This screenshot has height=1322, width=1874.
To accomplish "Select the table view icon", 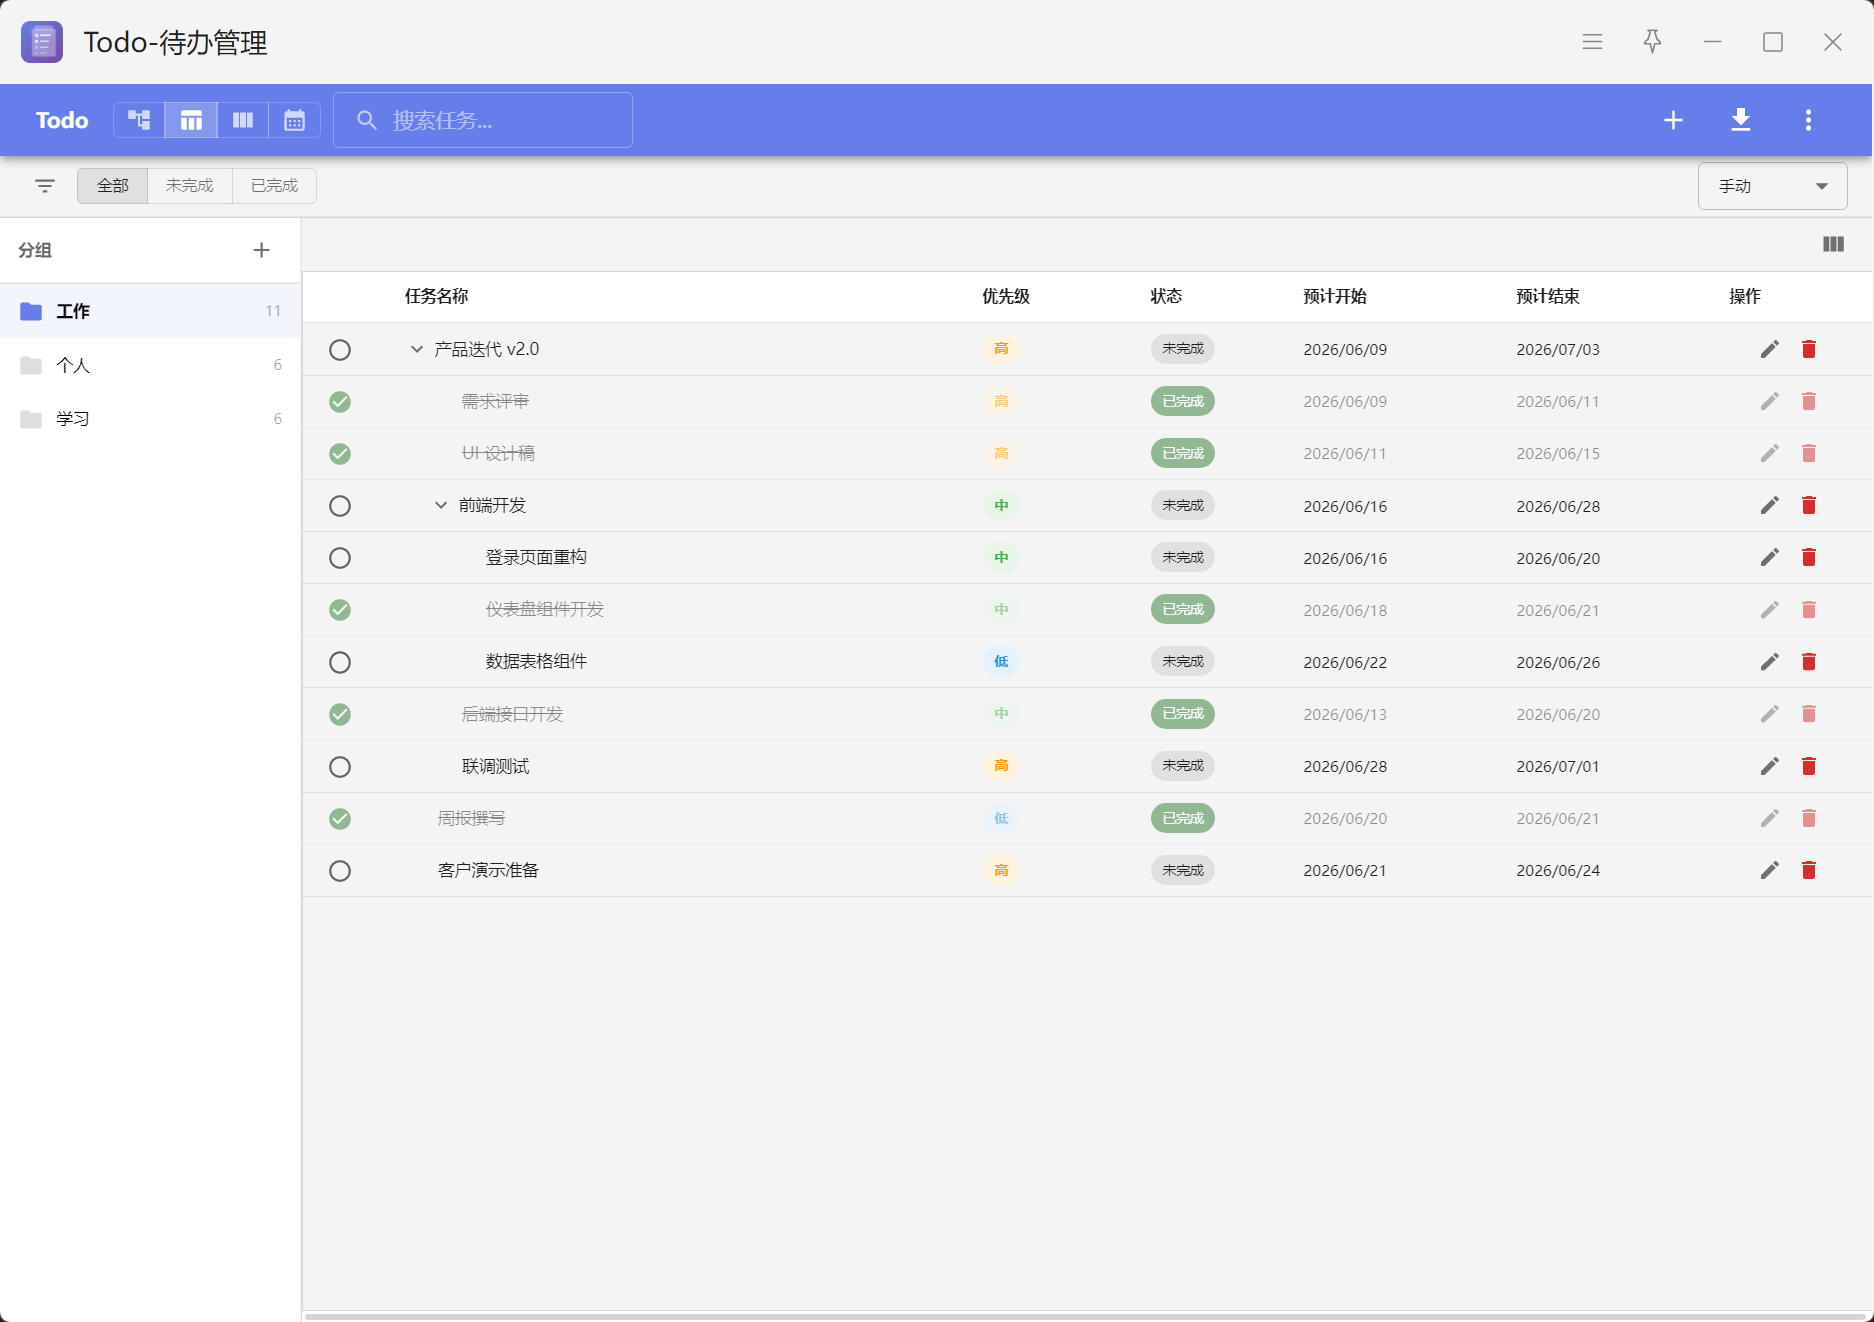I will point(191,120).
